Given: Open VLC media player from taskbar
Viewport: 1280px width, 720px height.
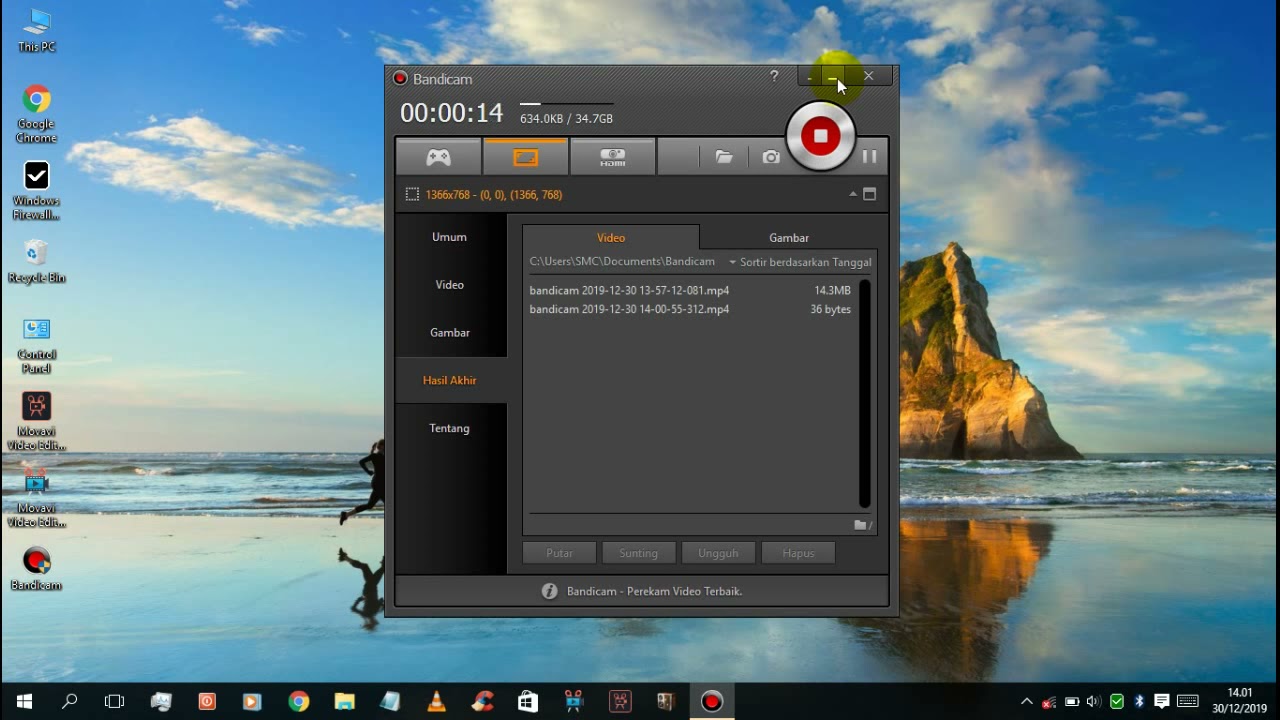Looking at the screenshot, I should (436, 702).
